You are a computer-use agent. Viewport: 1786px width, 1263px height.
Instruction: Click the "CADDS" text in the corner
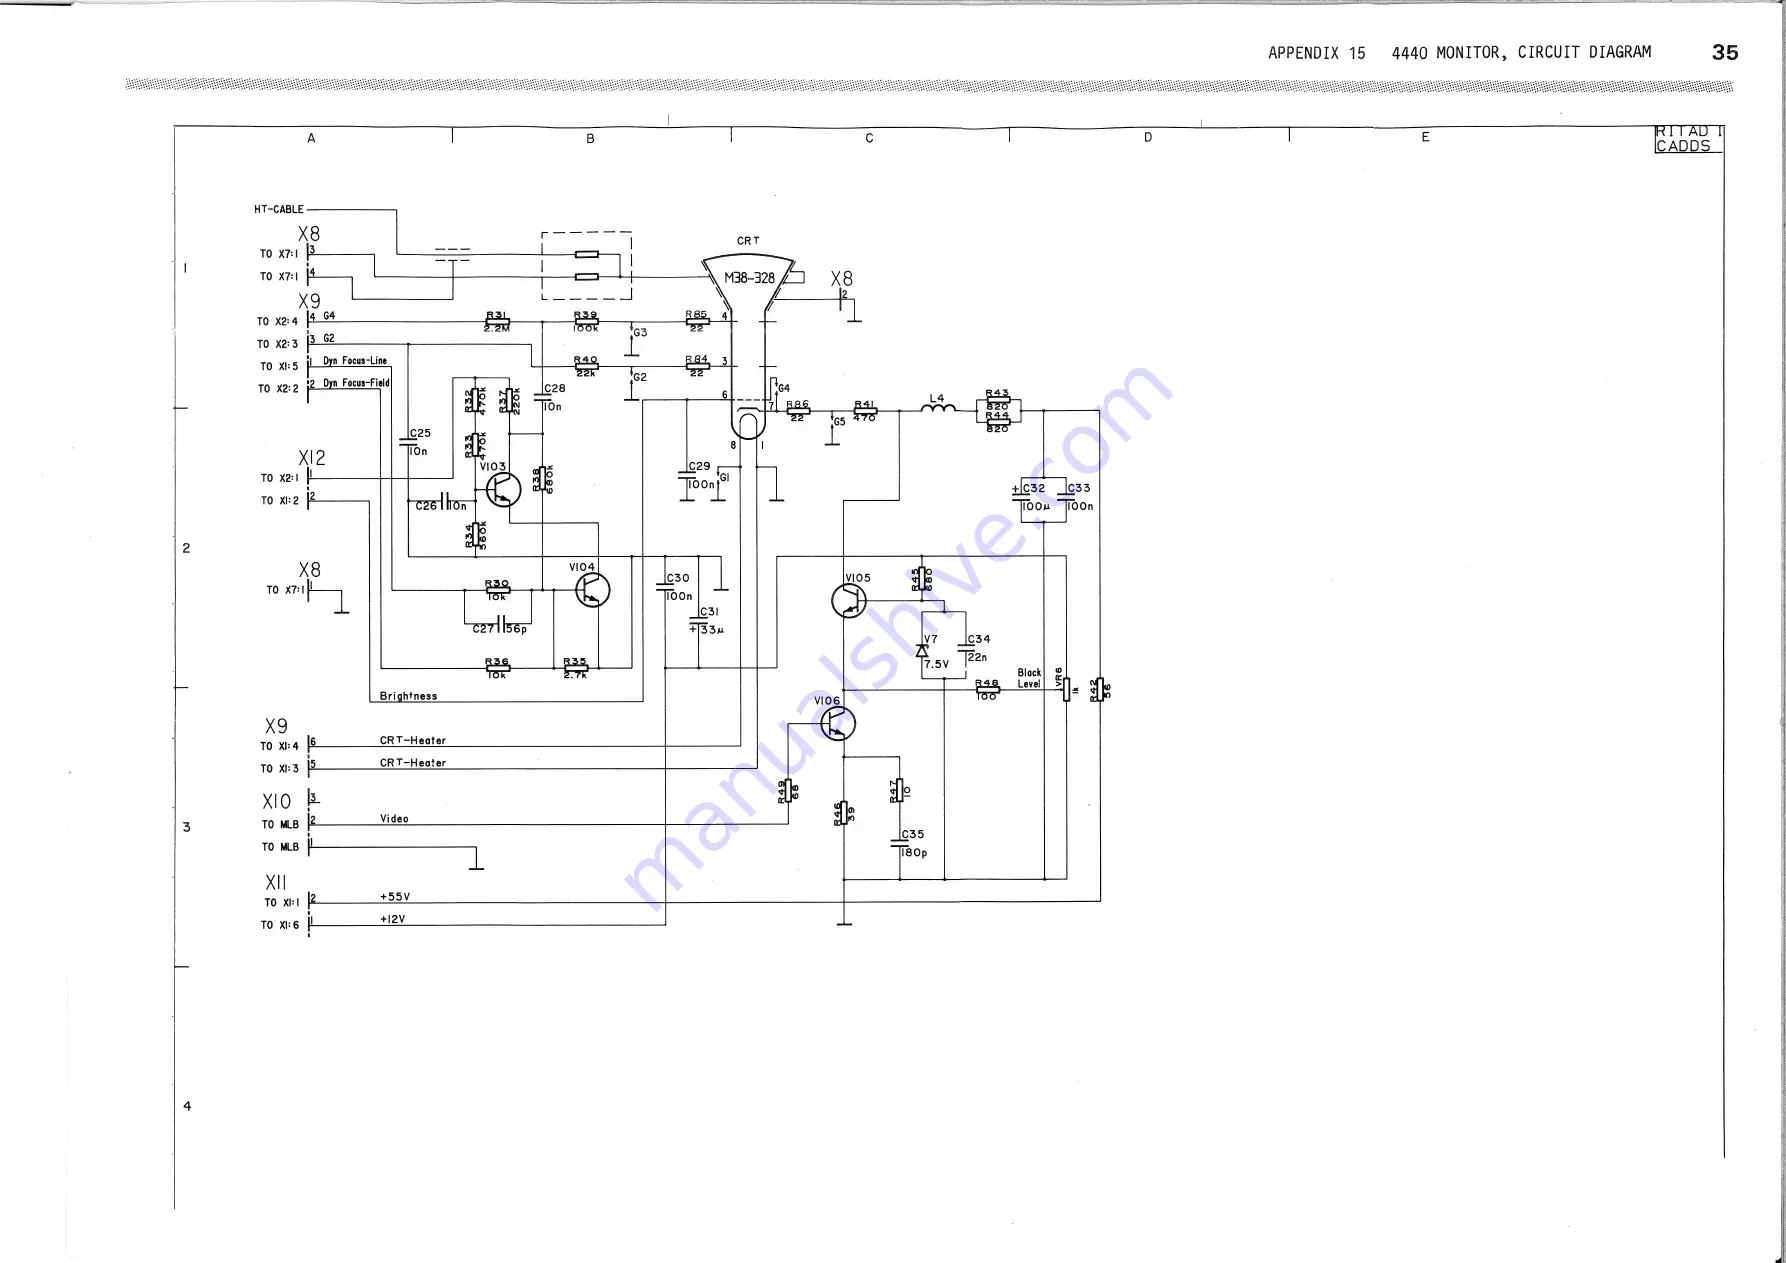click(x=1683, y=146)
